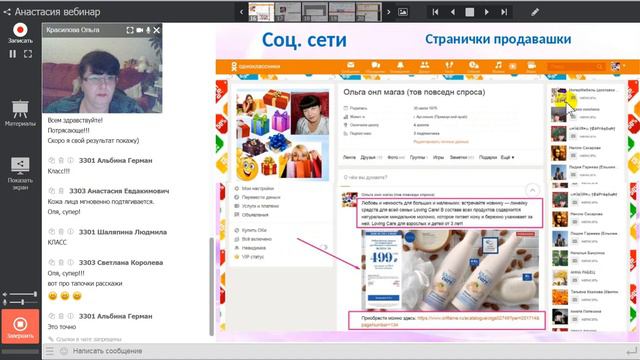The height and width of the screenshot is (360, 640).
Task: Click the share icon beside webinar title
Action: tap(7, 12)
